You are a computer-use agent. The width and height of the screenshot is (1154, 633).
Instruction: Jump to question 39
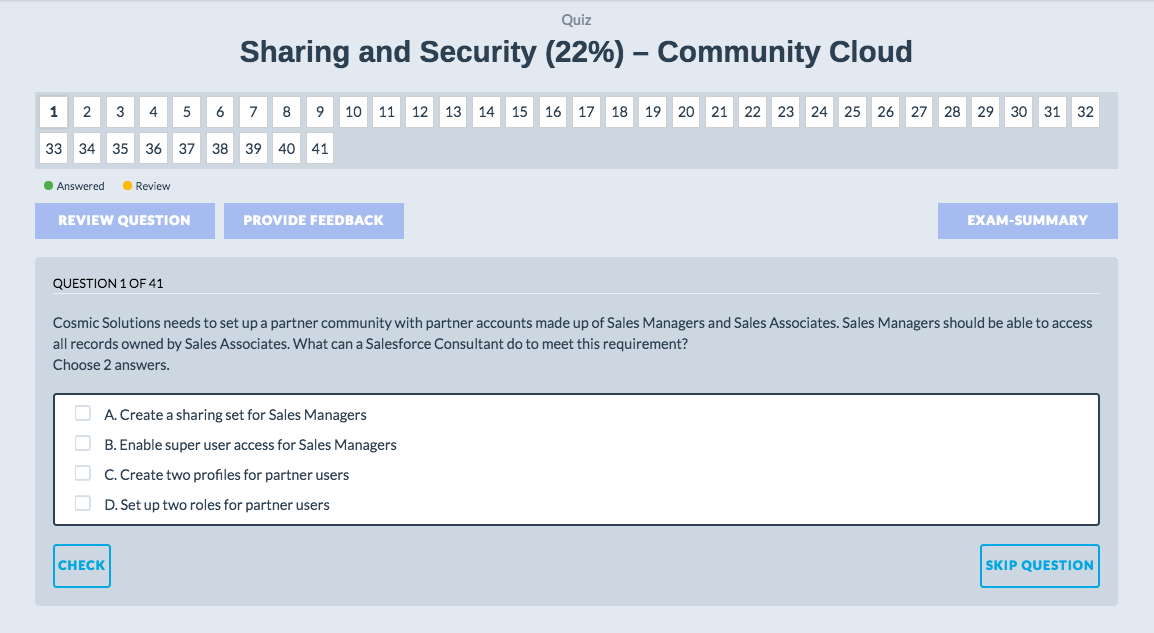click(253, 149)
